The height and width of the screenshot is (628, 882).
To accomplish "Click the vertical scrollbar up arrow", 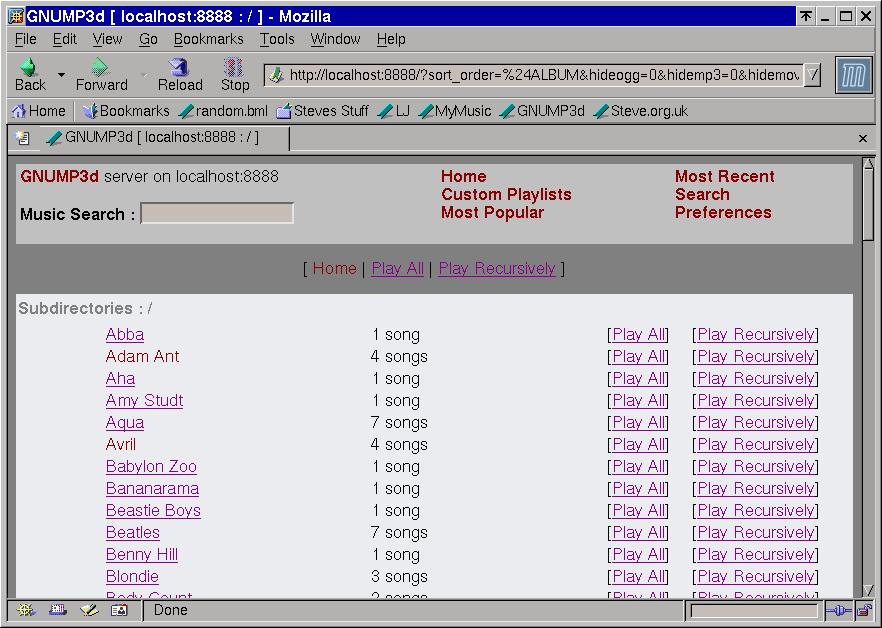I will (x=868, y=165).
